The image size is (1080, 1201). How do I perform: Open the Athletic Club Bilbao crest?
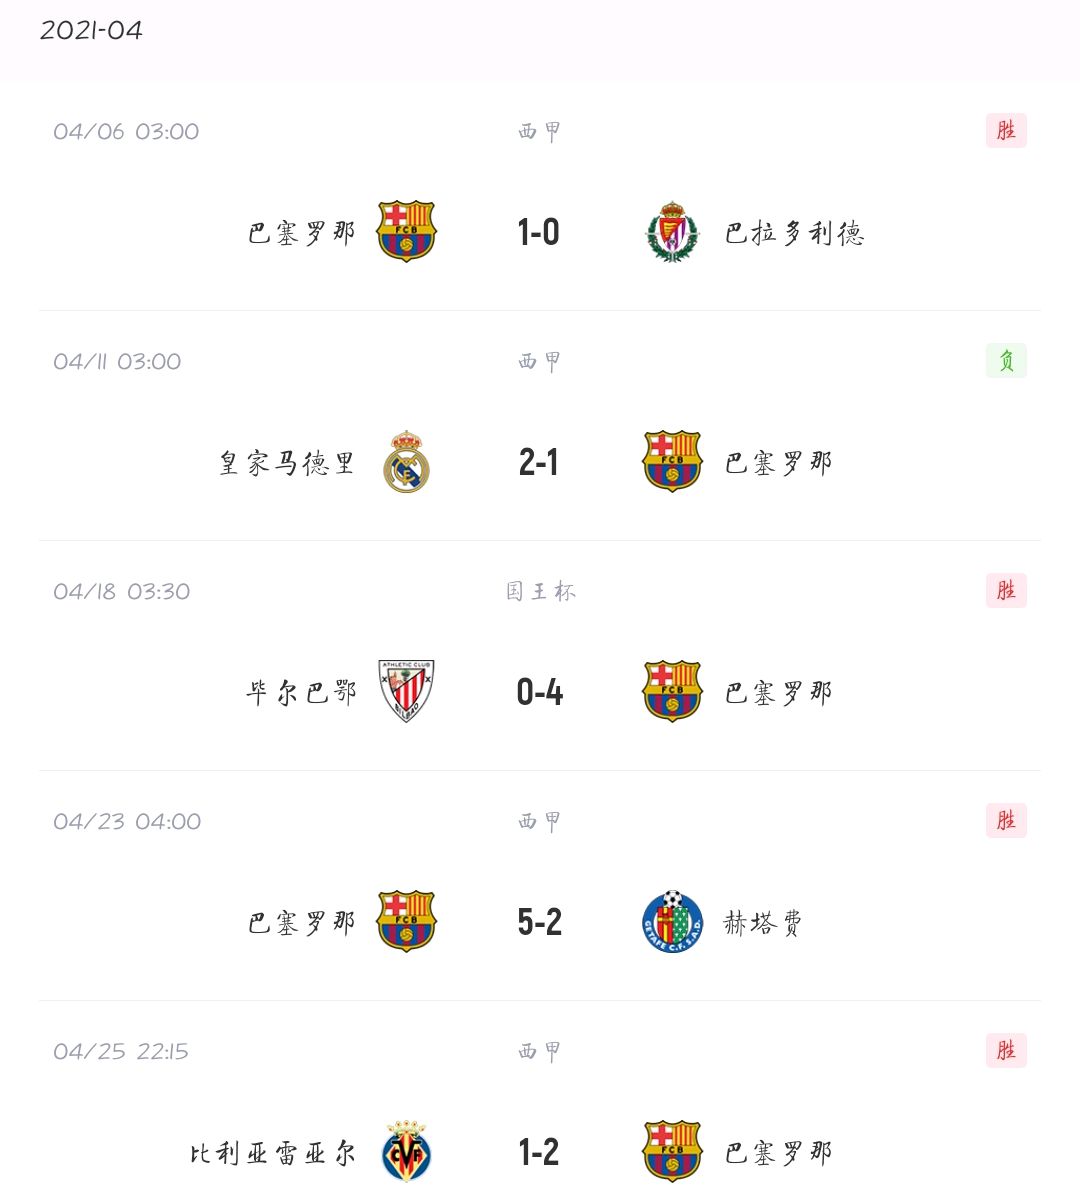pos(406,691)
